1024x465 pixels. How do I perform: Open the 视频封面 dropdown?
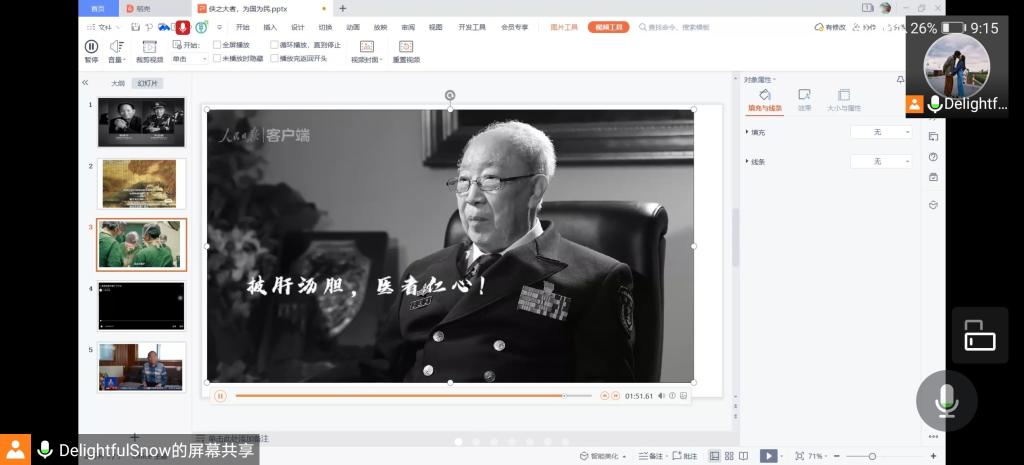point(366,59)
